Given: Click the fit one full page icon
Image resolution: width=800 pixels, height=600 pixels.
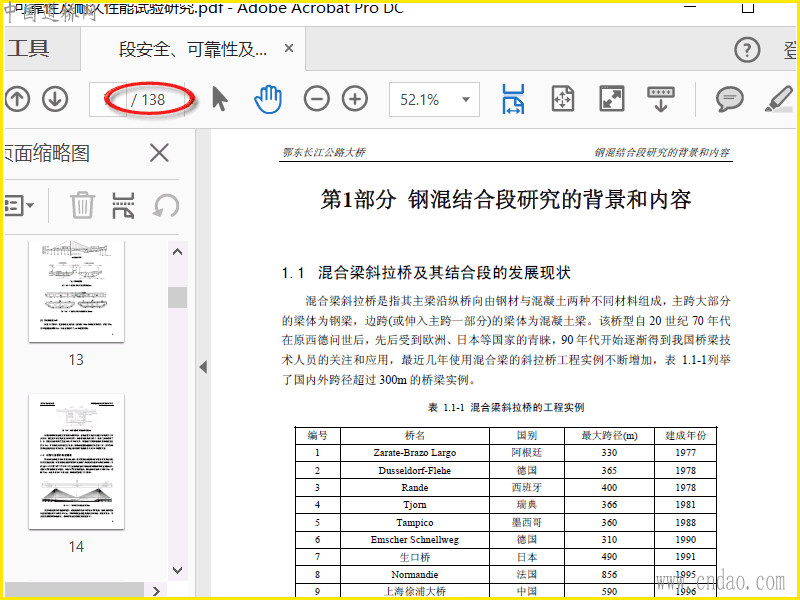Looking at the screenshot, I should click(x=563, y=99).
